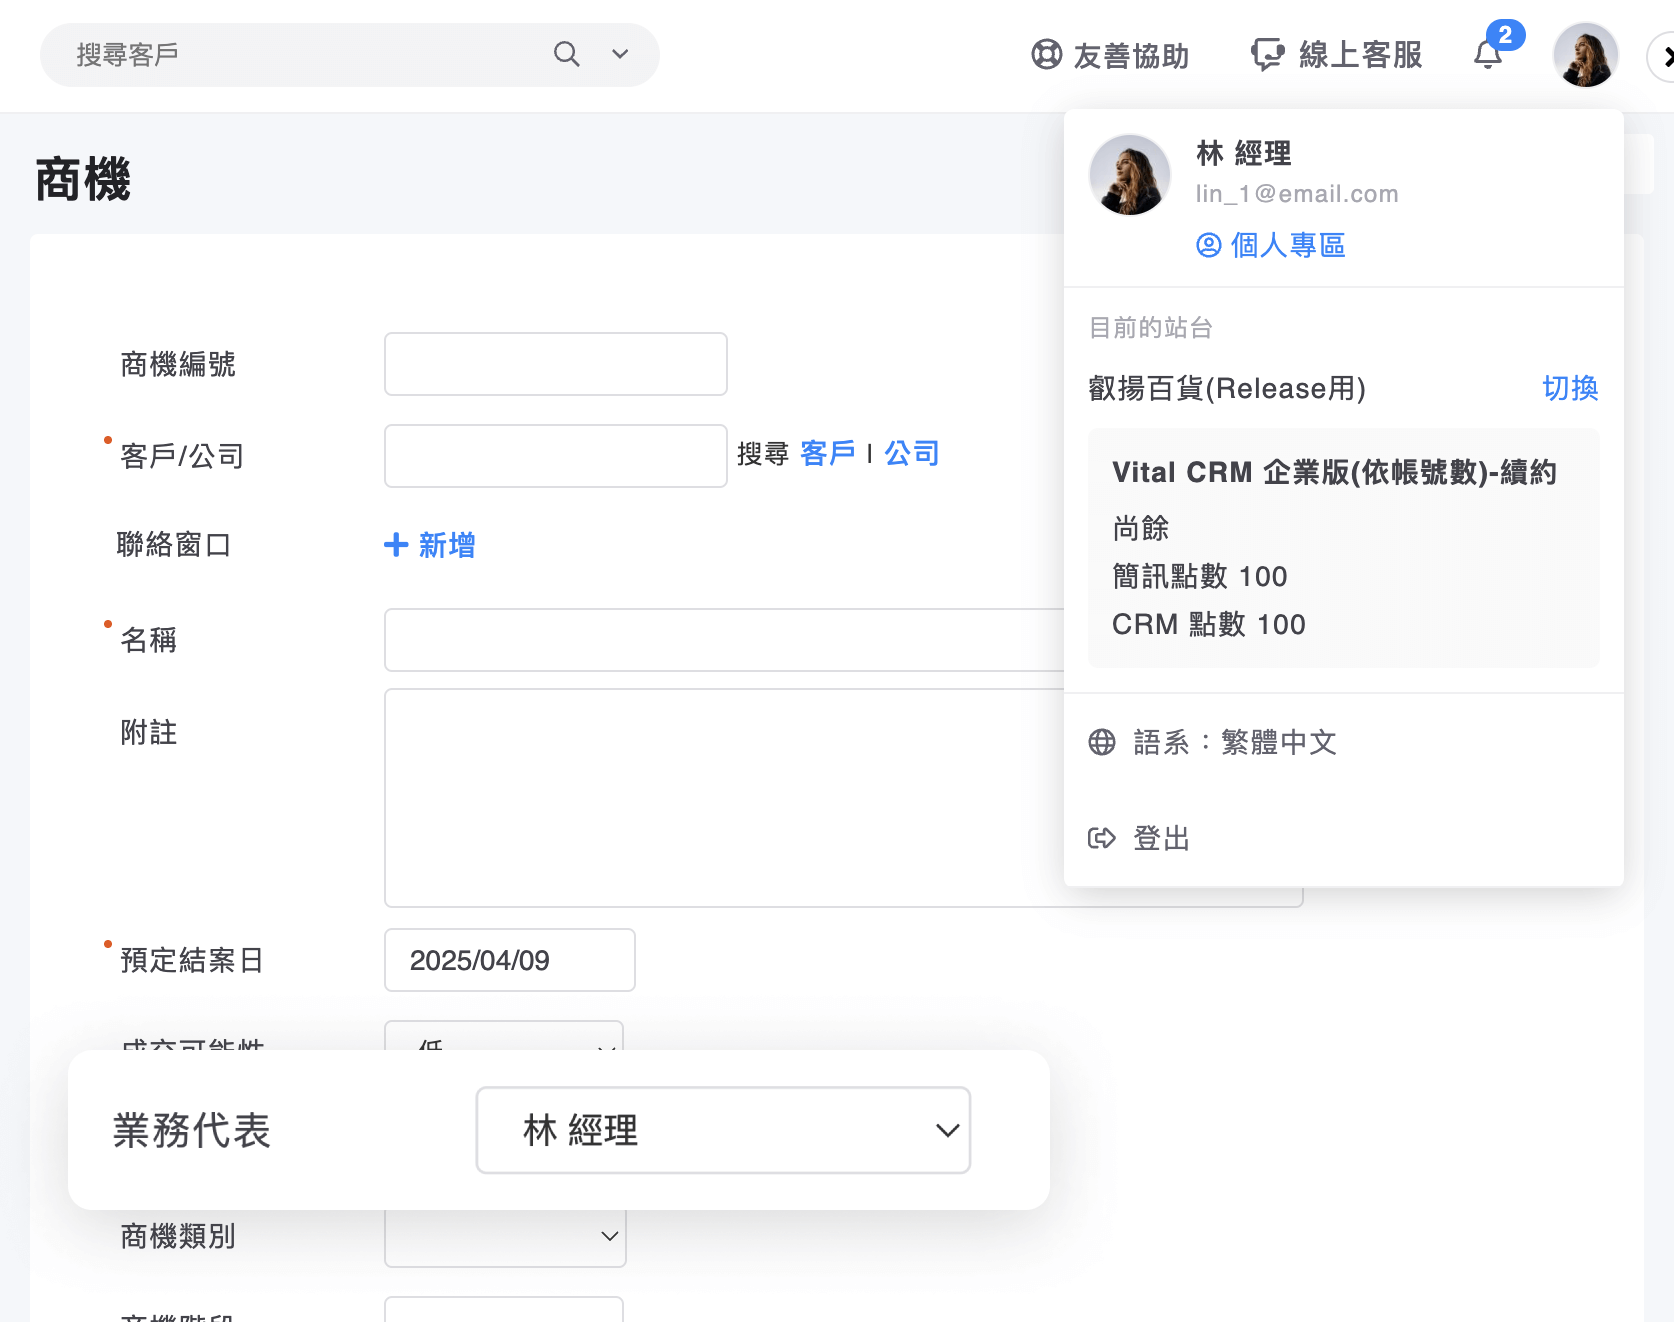Click 登出 to log out

1160,838
